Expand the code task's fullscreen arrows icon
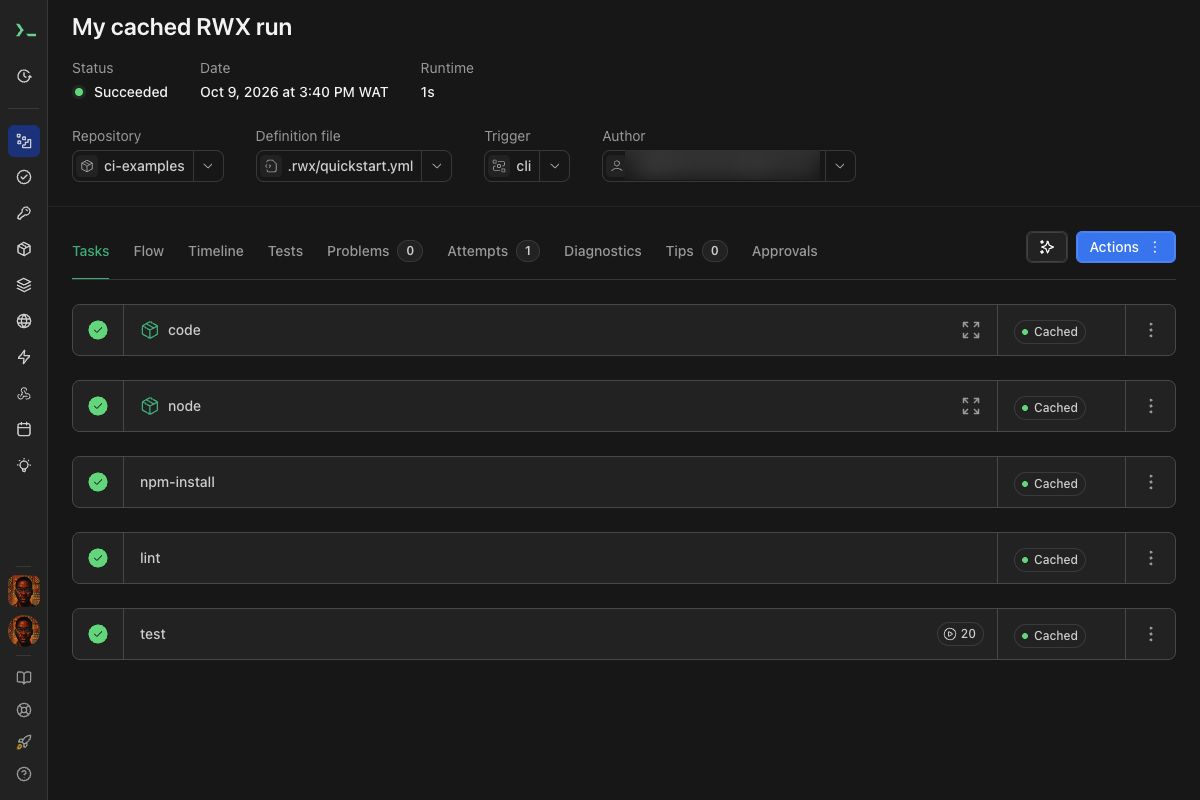Screen dimensions: 1200x800 tap(971, 330)
